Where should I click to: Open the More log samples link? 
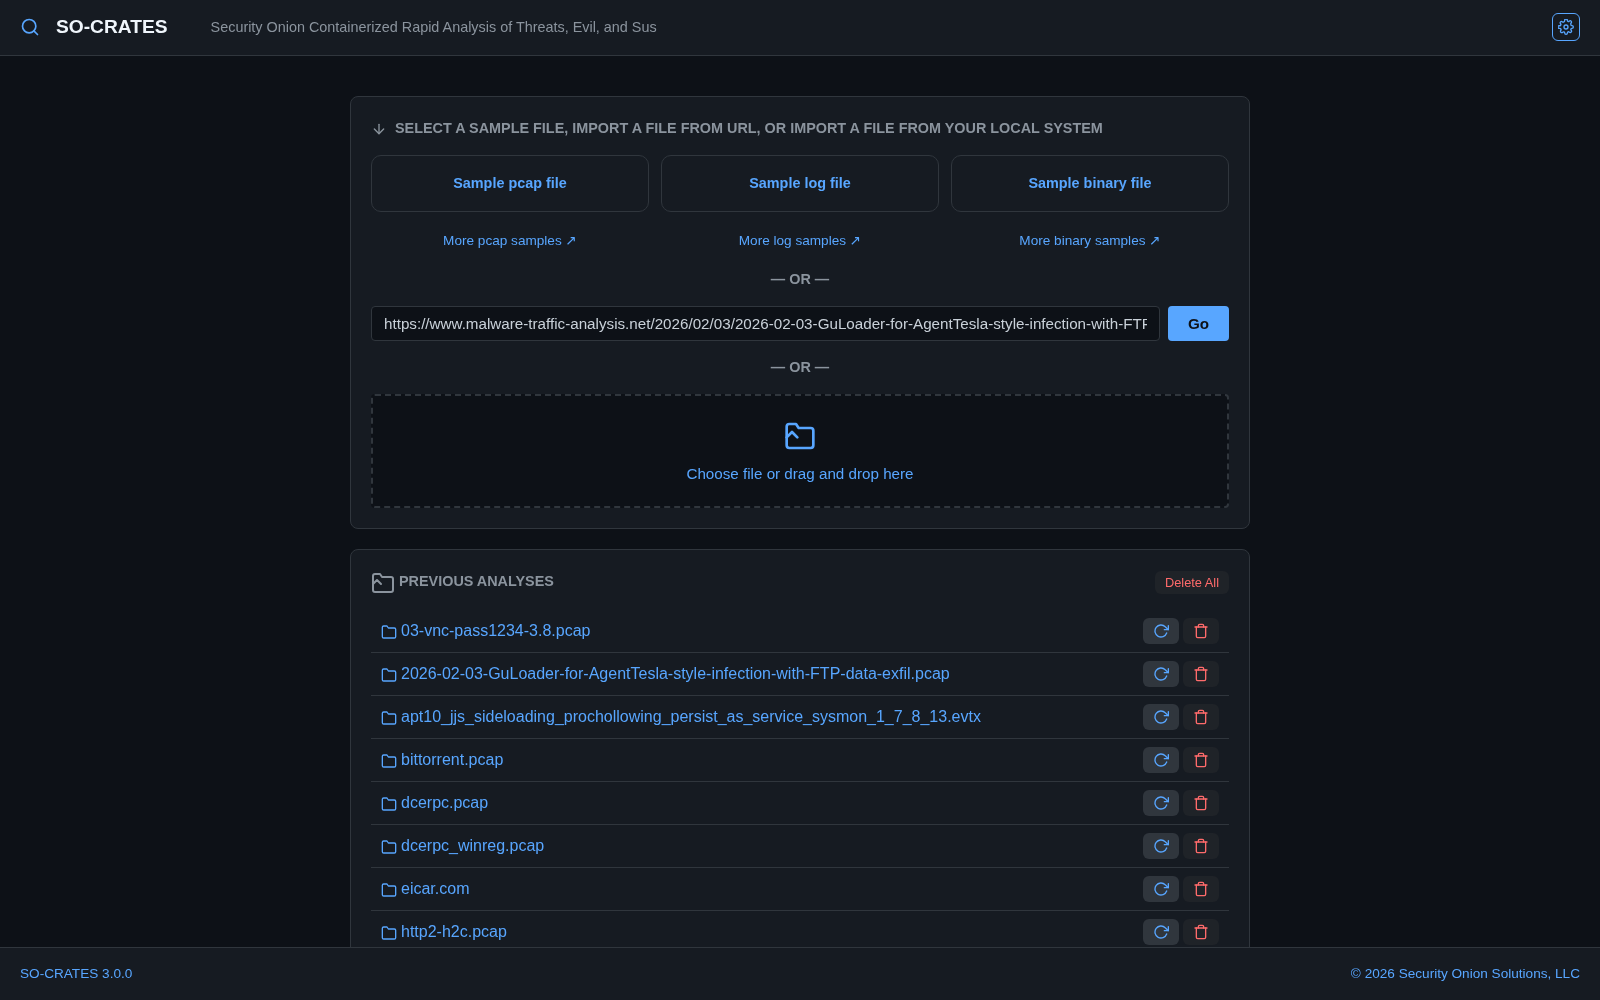[800, 241]
